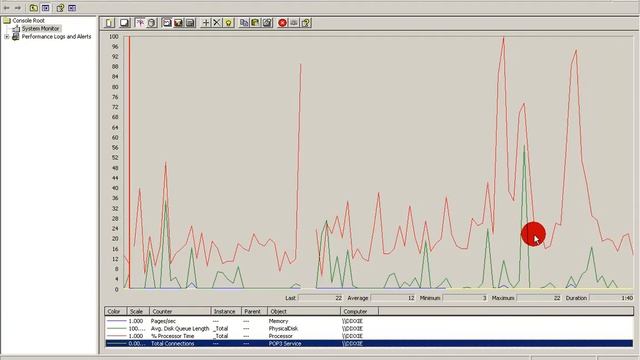
Task: Click the Duration value field
Action: coord(612,298)
